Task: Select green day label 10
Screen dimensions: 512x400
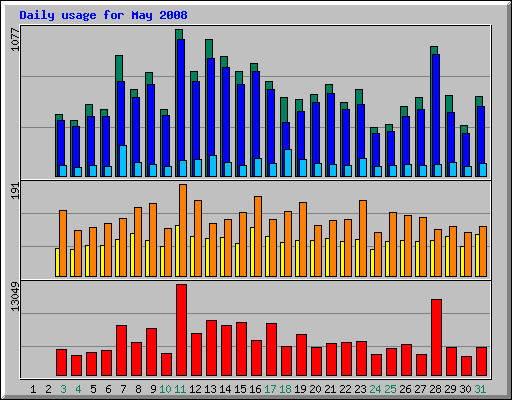Action: 165,389
